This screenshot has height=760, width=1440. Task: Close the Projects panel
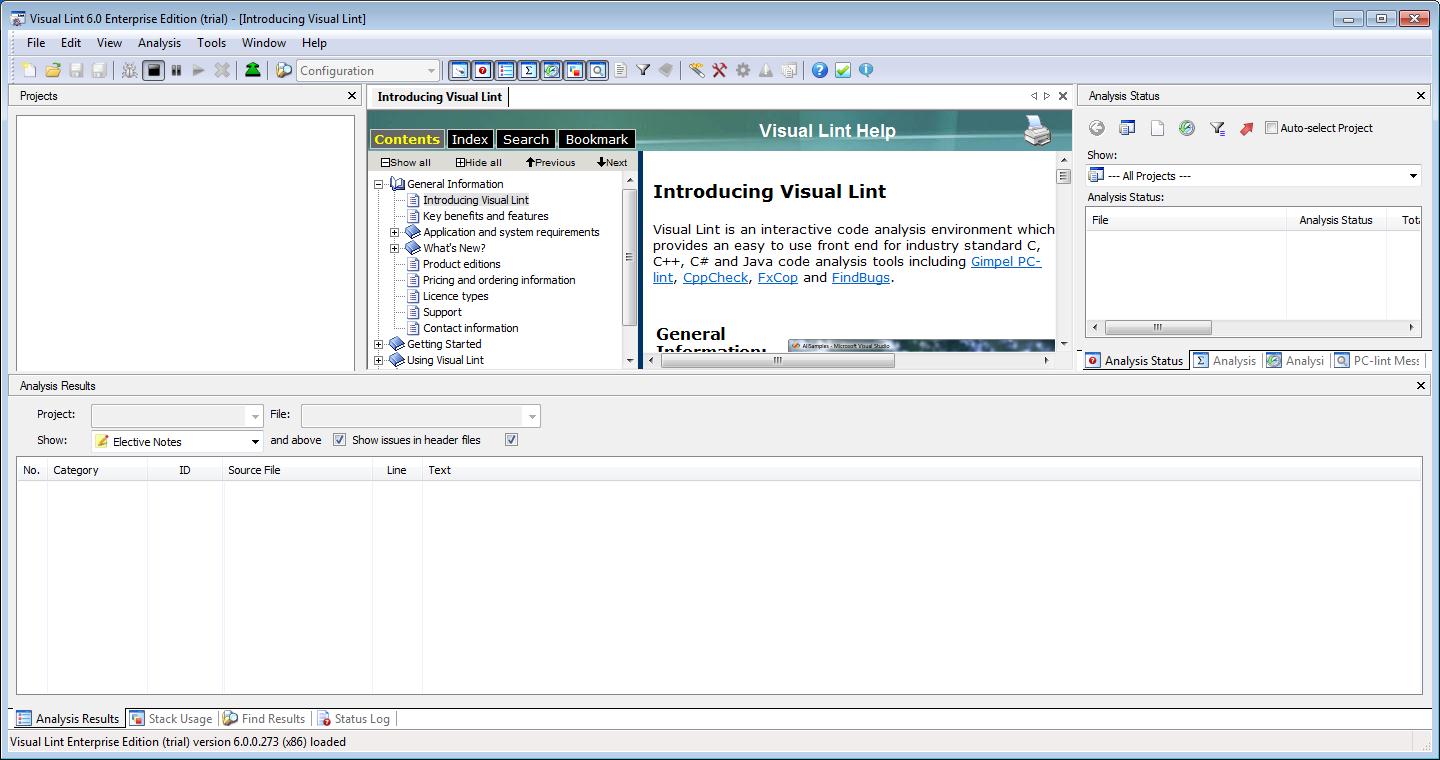pos(352,96)
